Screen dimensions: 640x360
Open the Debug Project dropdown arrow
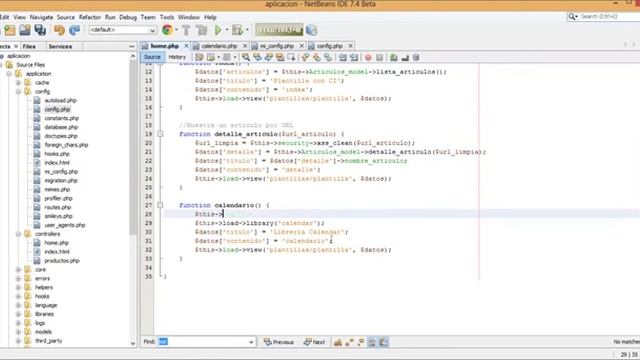247,30
